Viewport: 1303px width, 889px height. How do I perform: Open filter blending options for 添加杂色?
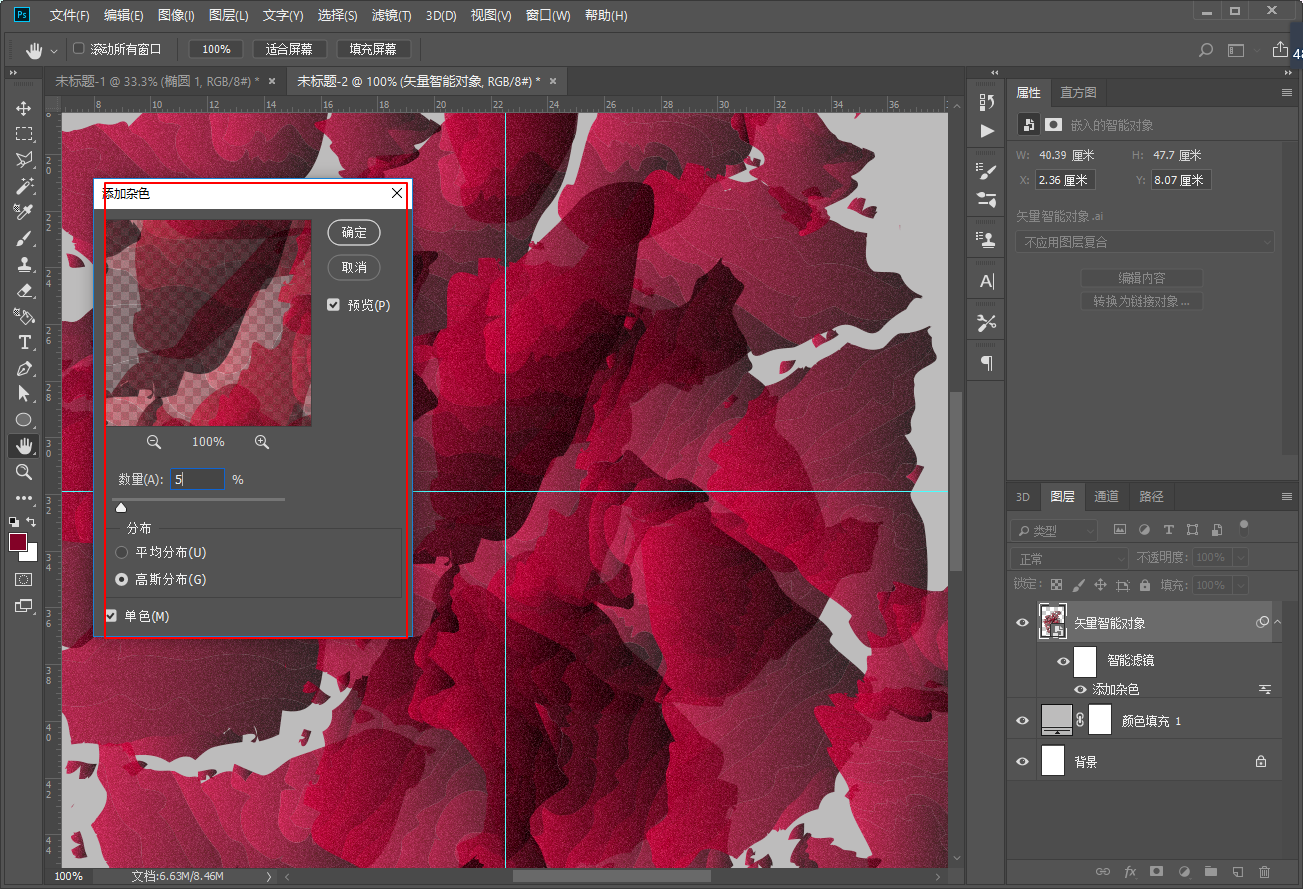[1264, 689]
